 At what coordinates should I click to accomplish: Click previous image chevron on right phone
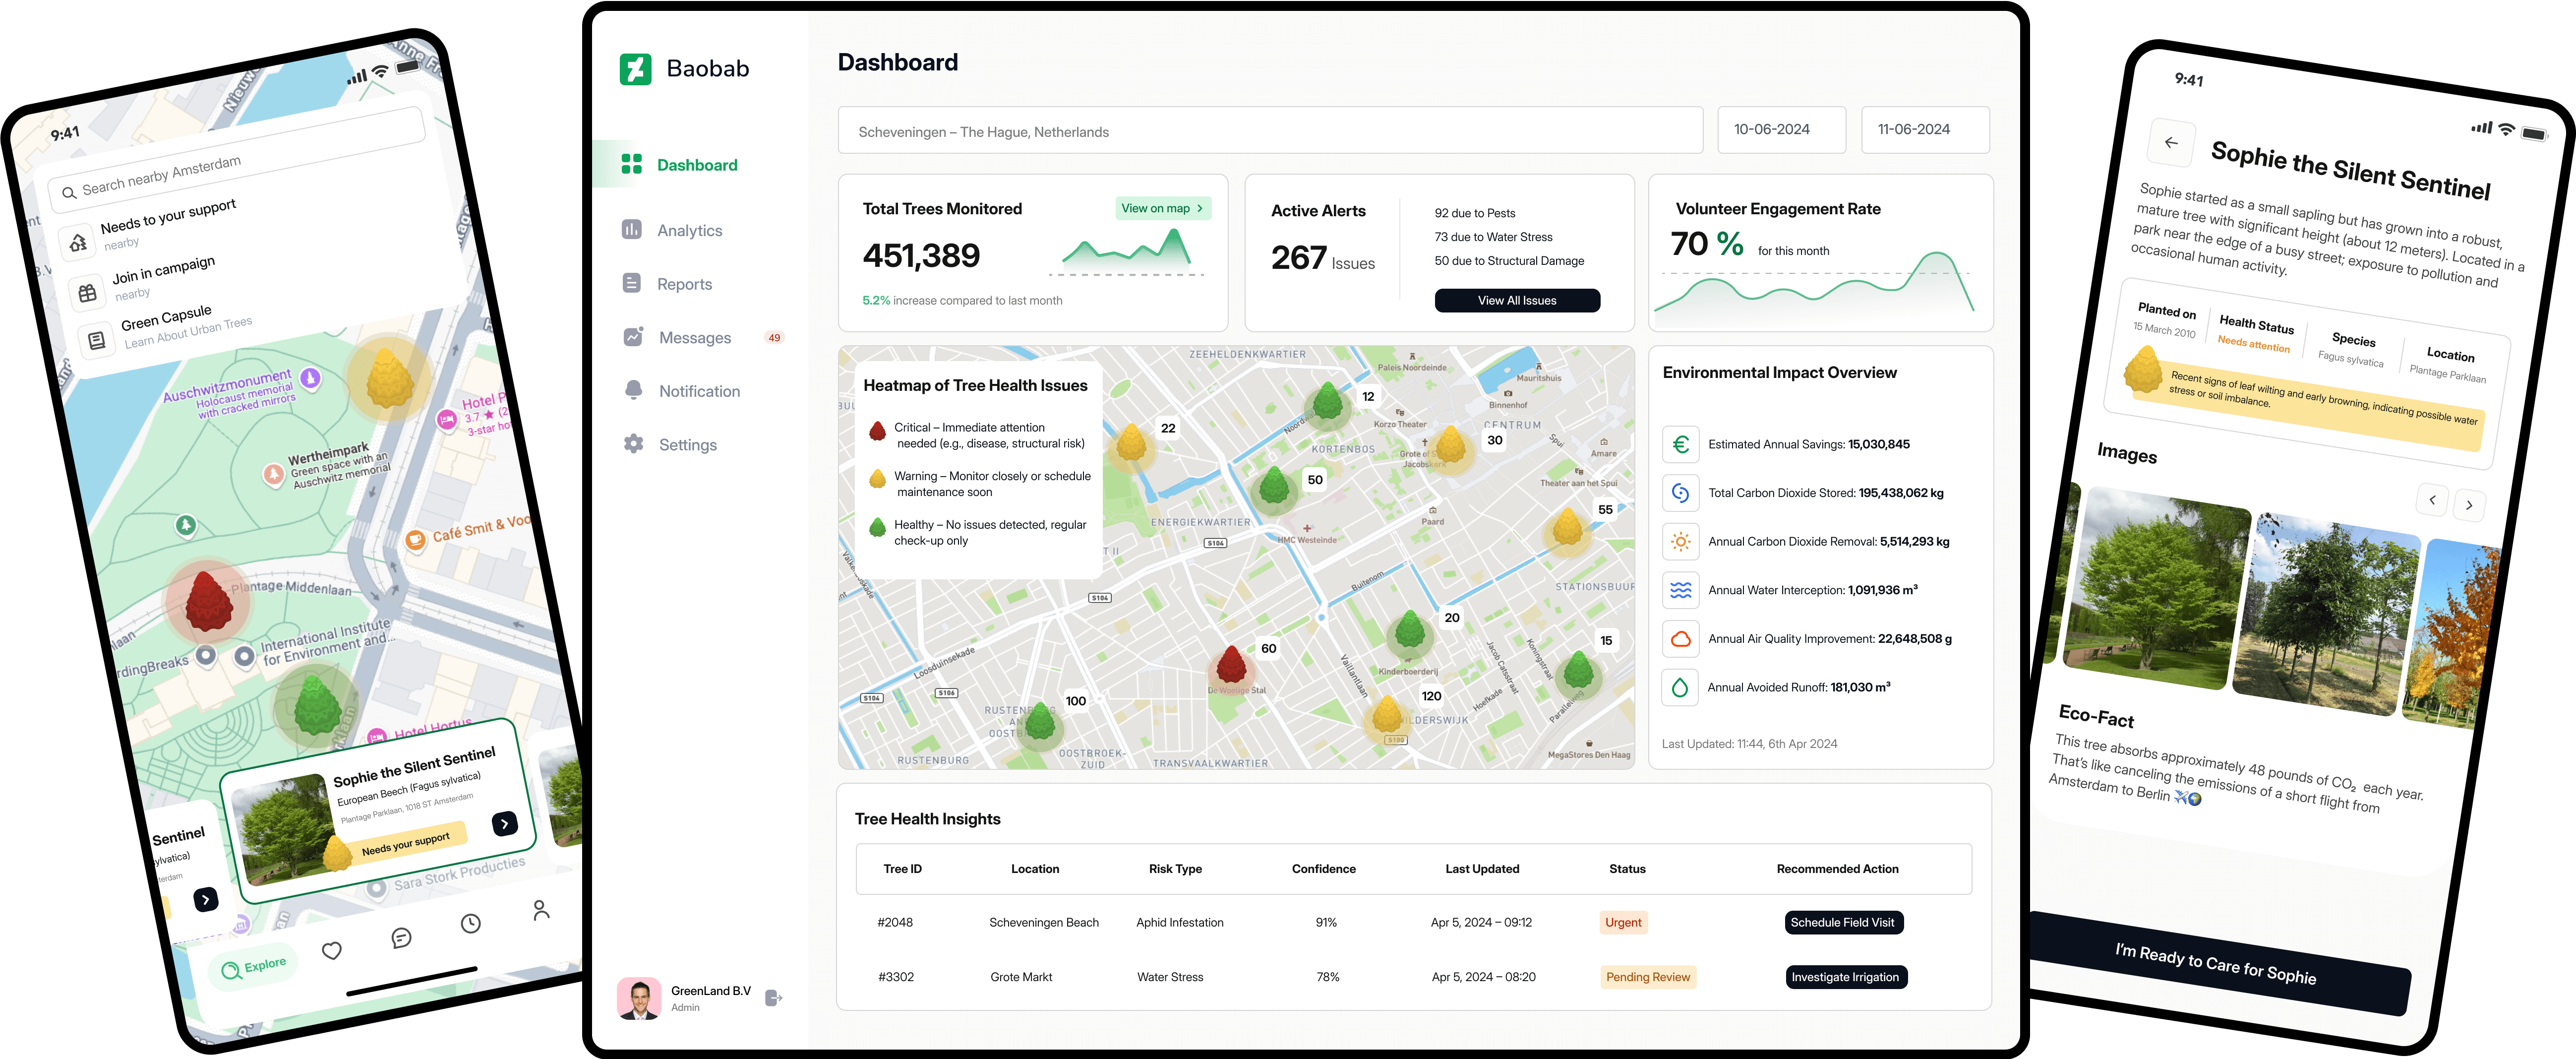click(x=2432, y=499)
